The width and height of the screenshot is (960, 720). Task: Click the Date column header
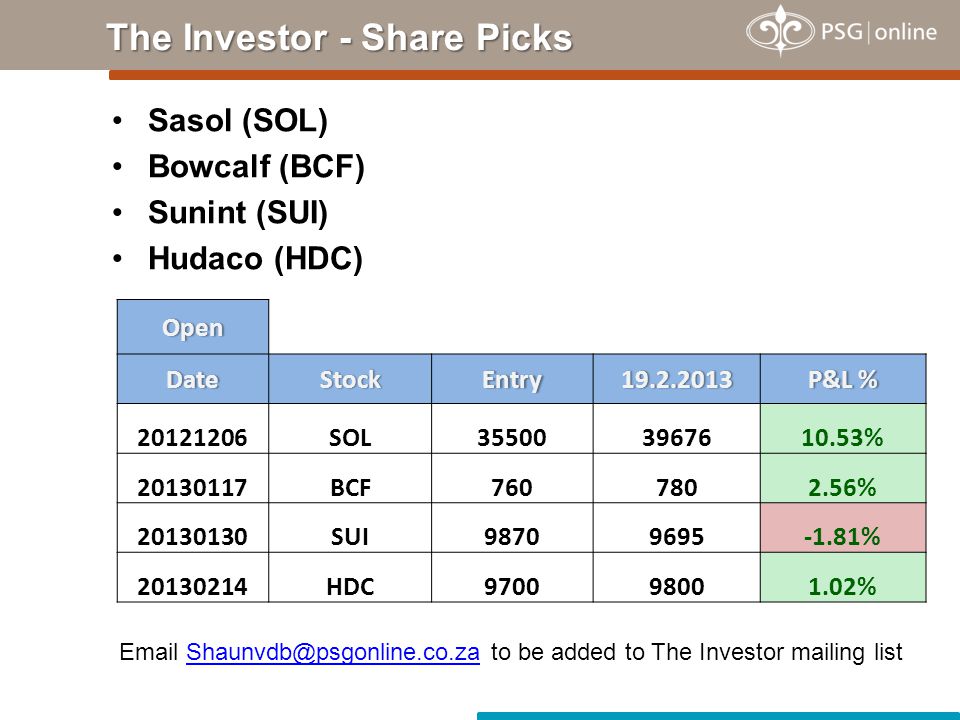[193, 379]
